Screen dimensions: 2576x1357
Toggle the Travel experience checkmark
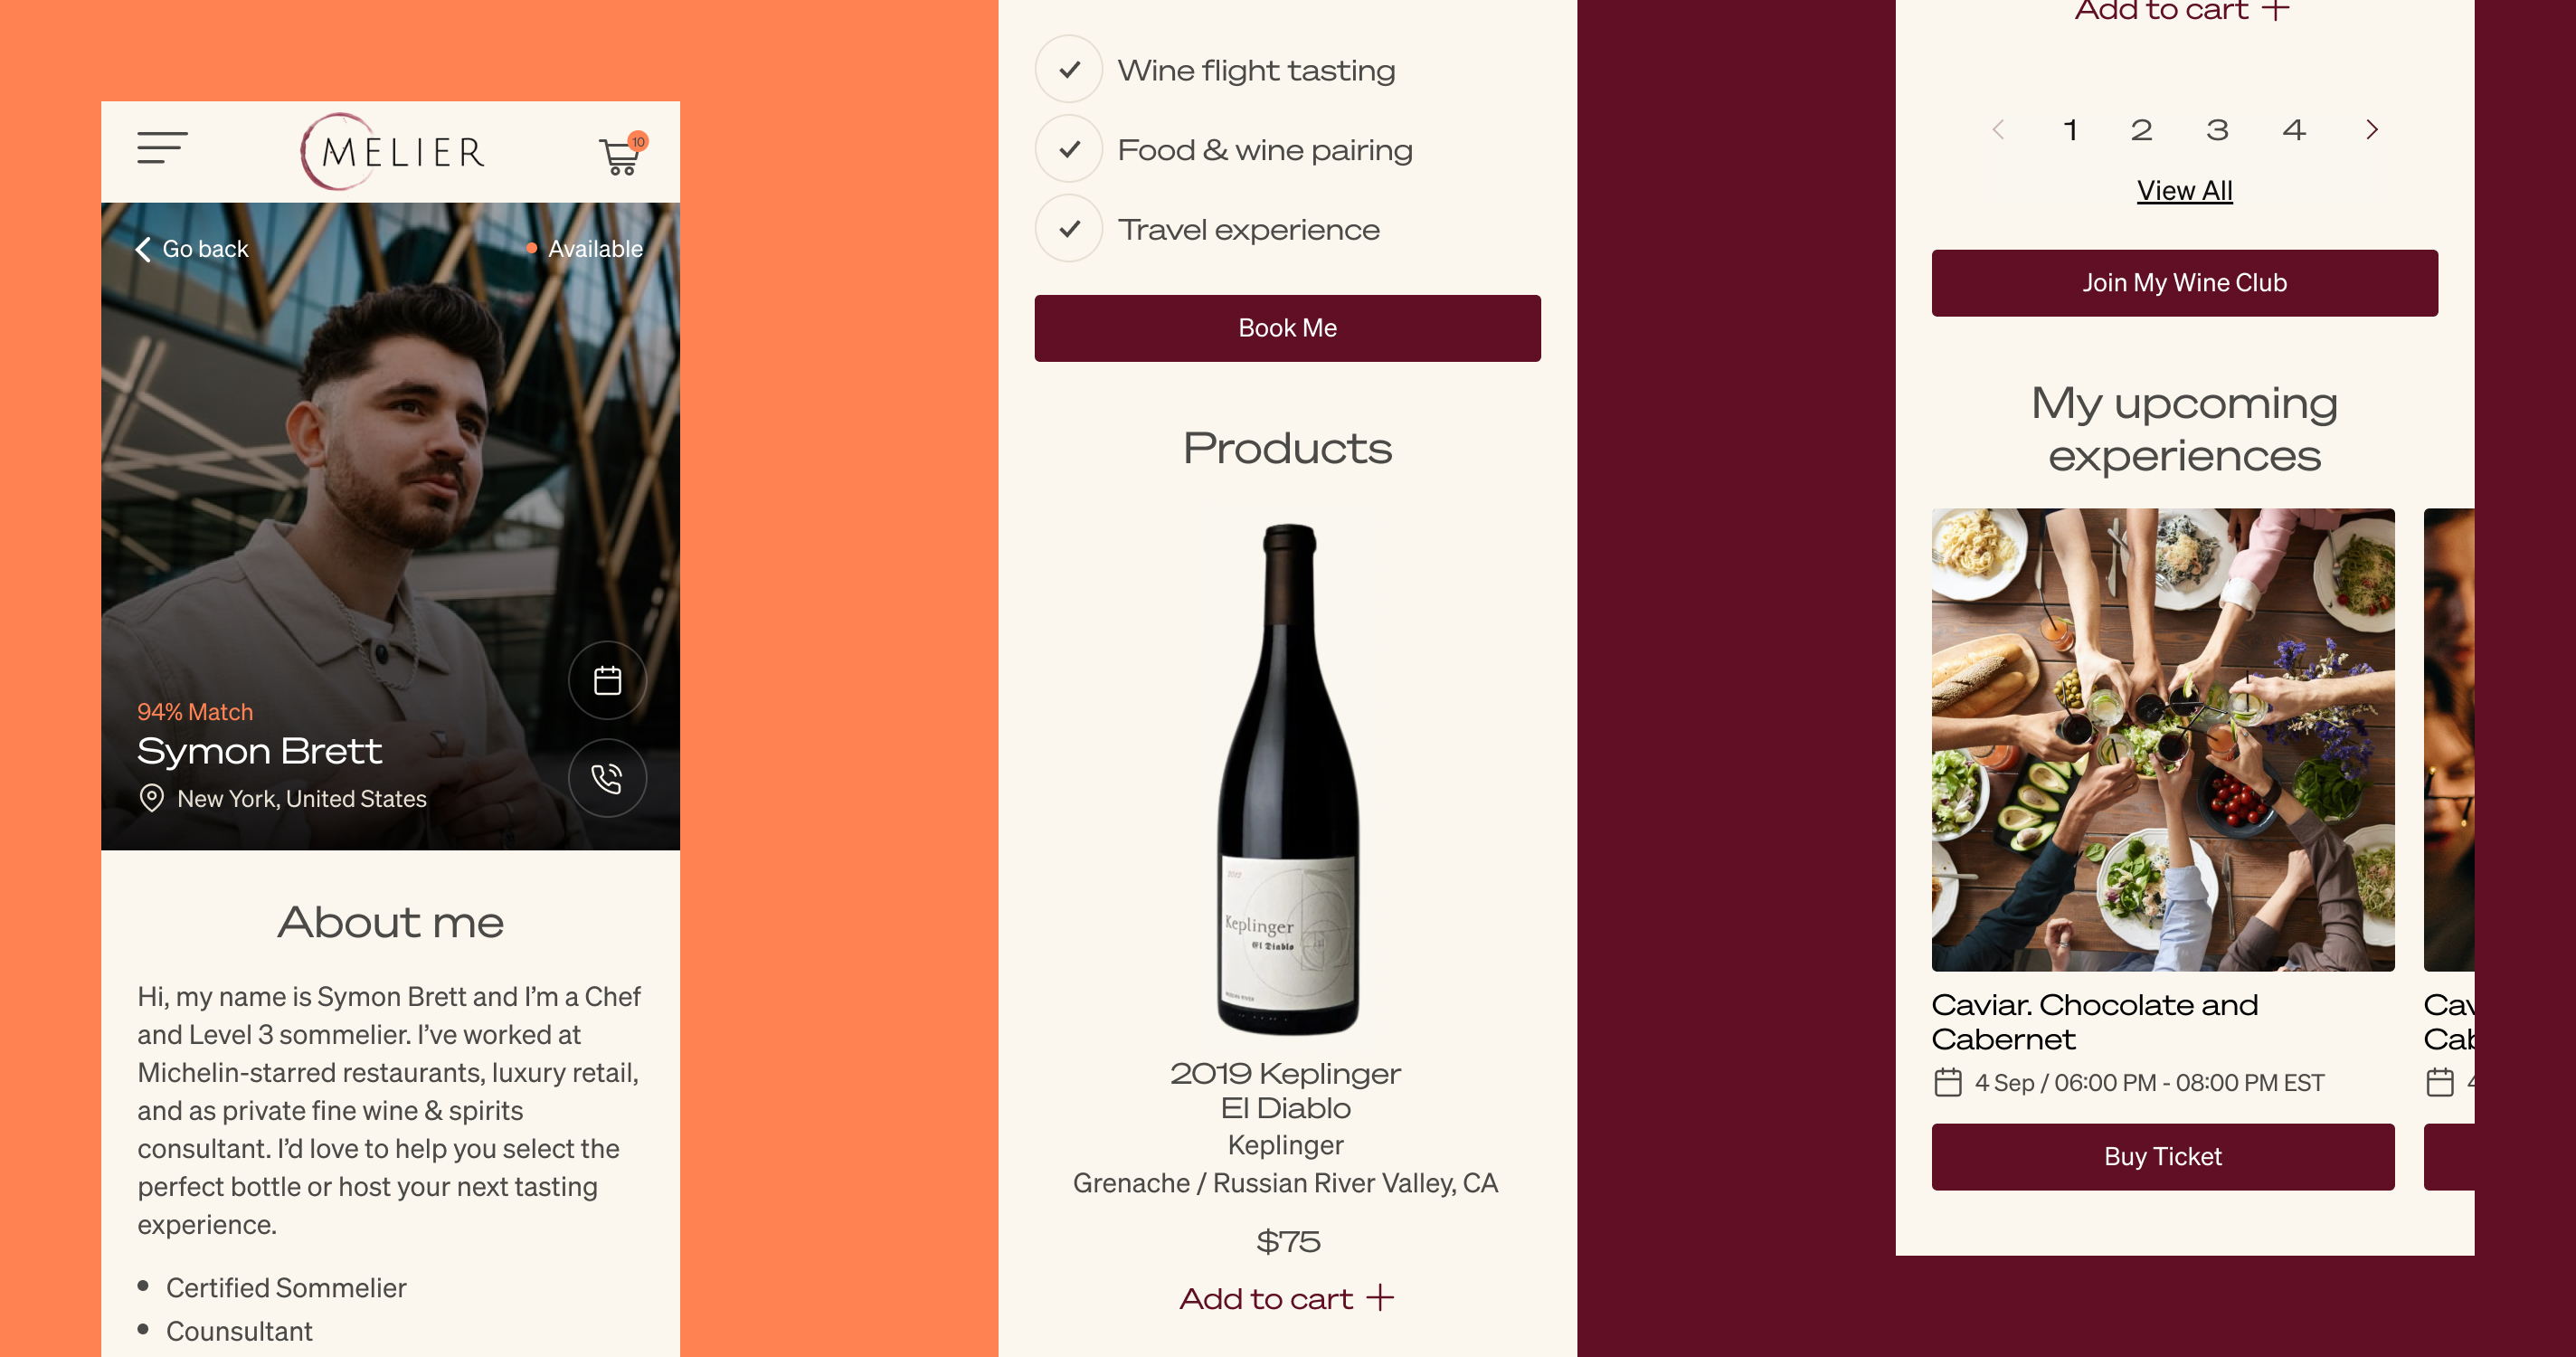tap(1069, 229)
